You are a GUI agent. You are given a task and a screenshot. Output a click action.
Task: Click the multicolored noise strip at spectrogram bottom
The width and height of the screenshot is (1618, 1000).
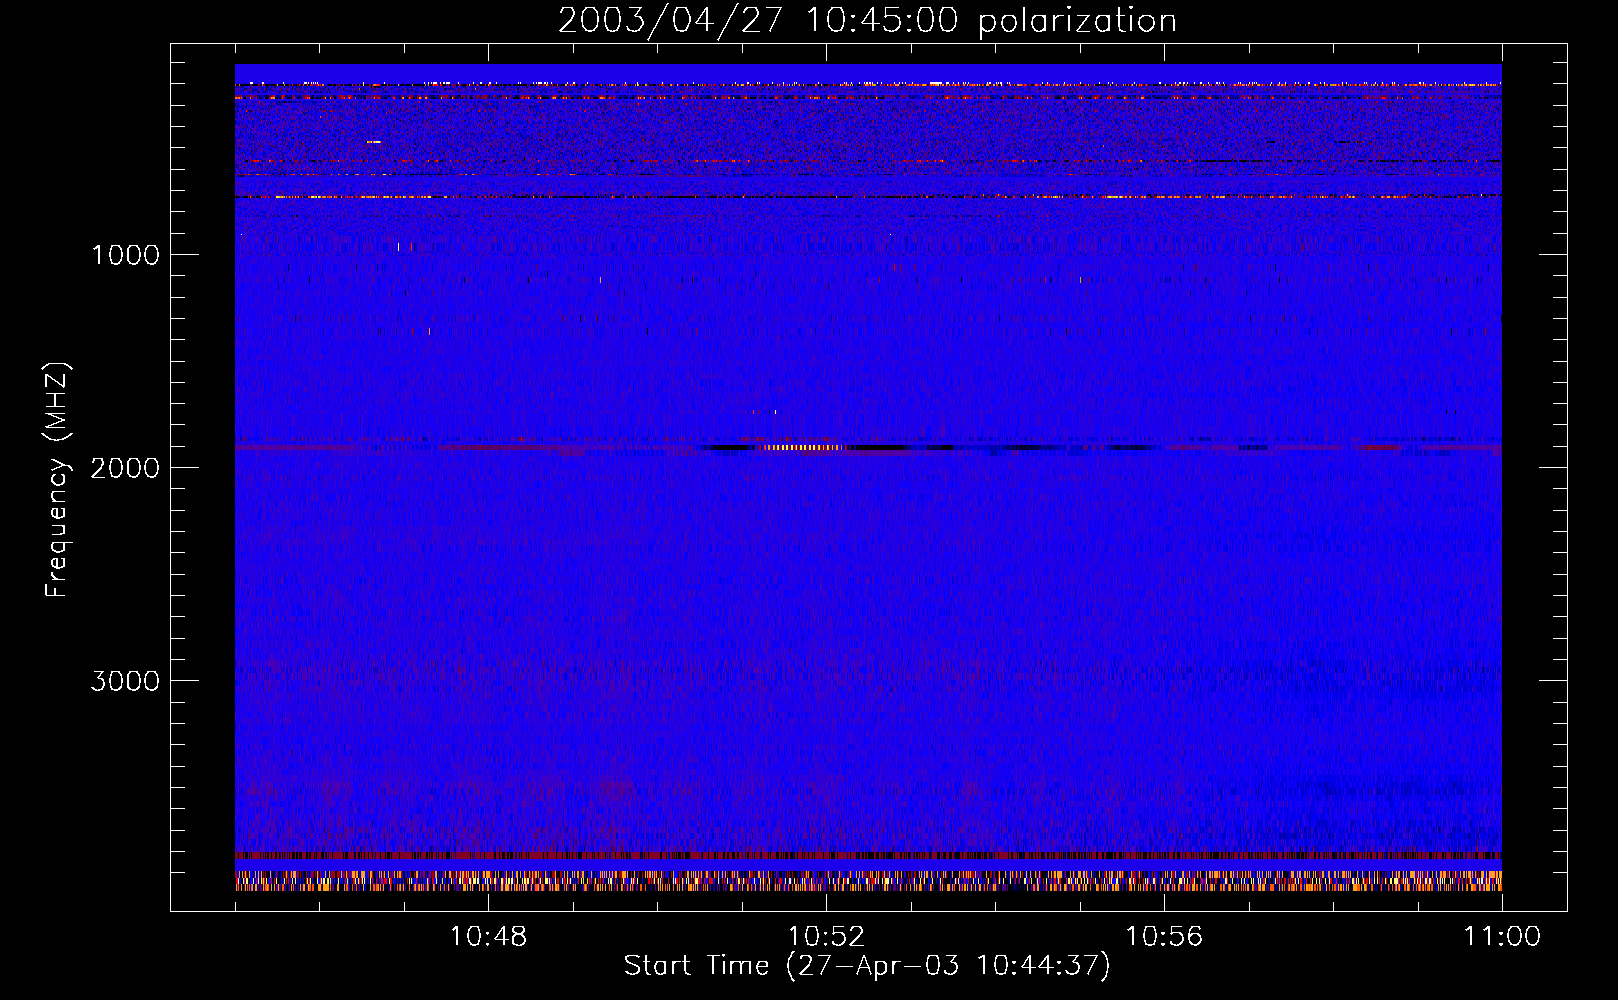pyautogui.click(x=868, y=881)
